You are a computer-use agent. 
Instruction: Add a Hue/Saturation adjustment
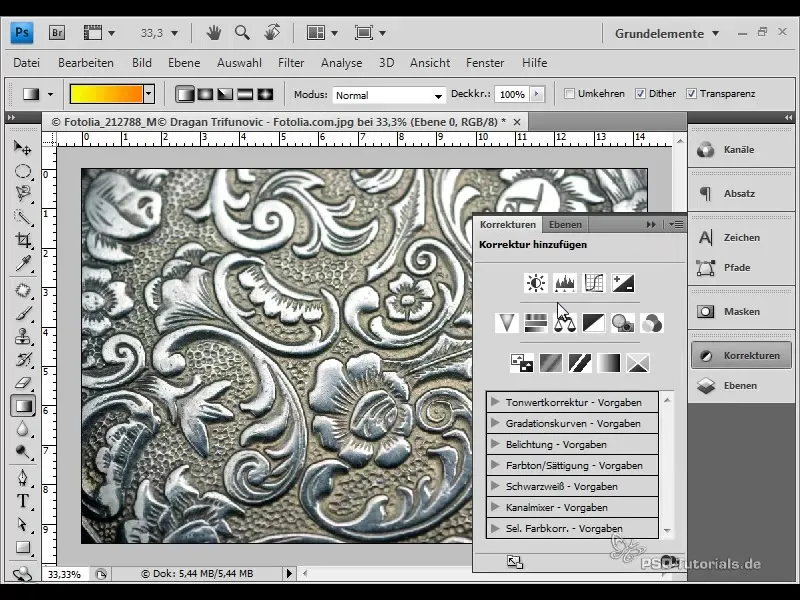(x=536, y=323)
